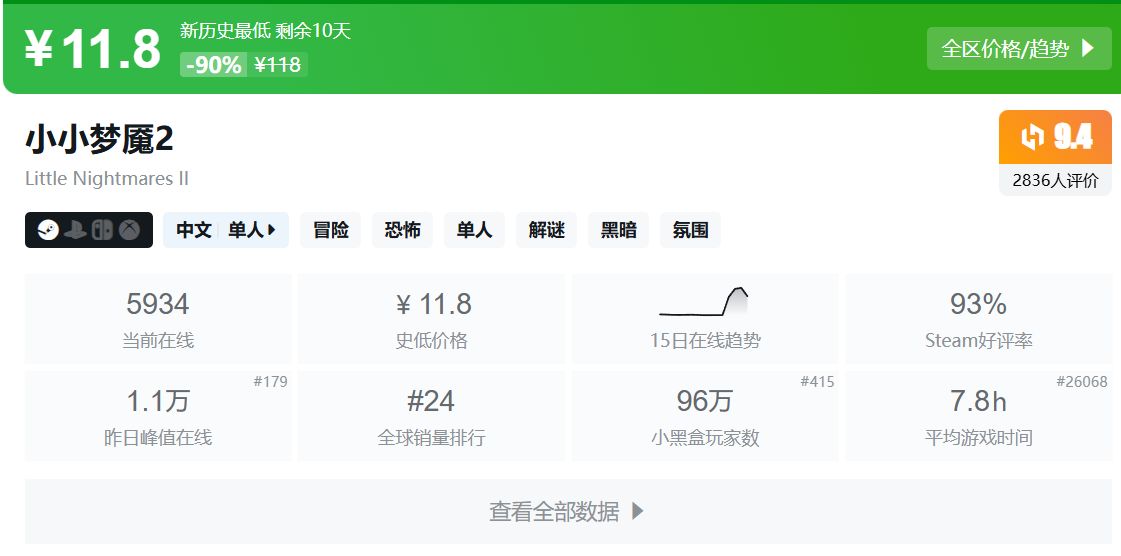
Task: Click the struck-through ¥118 original price
Action: pyautogui.click(x=277, y=65)
